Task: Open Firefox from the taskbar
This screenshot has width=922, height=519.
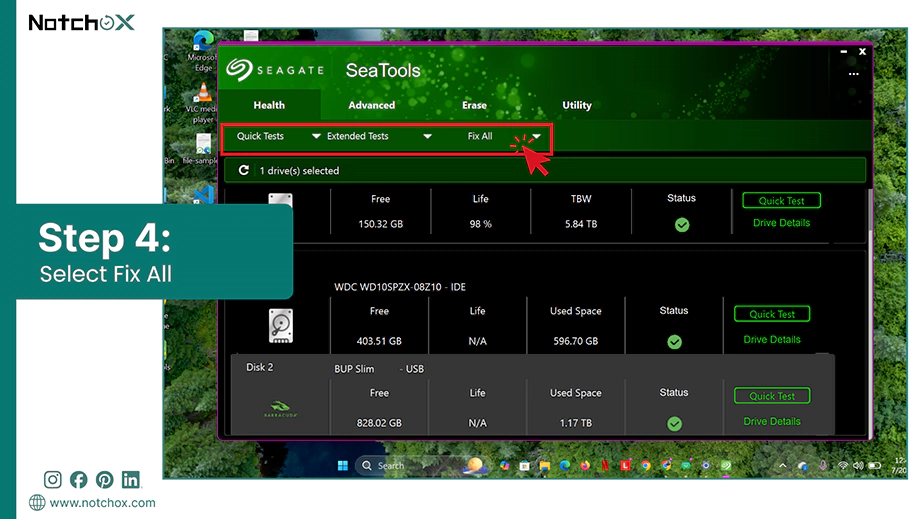Action: pos(585,466)
